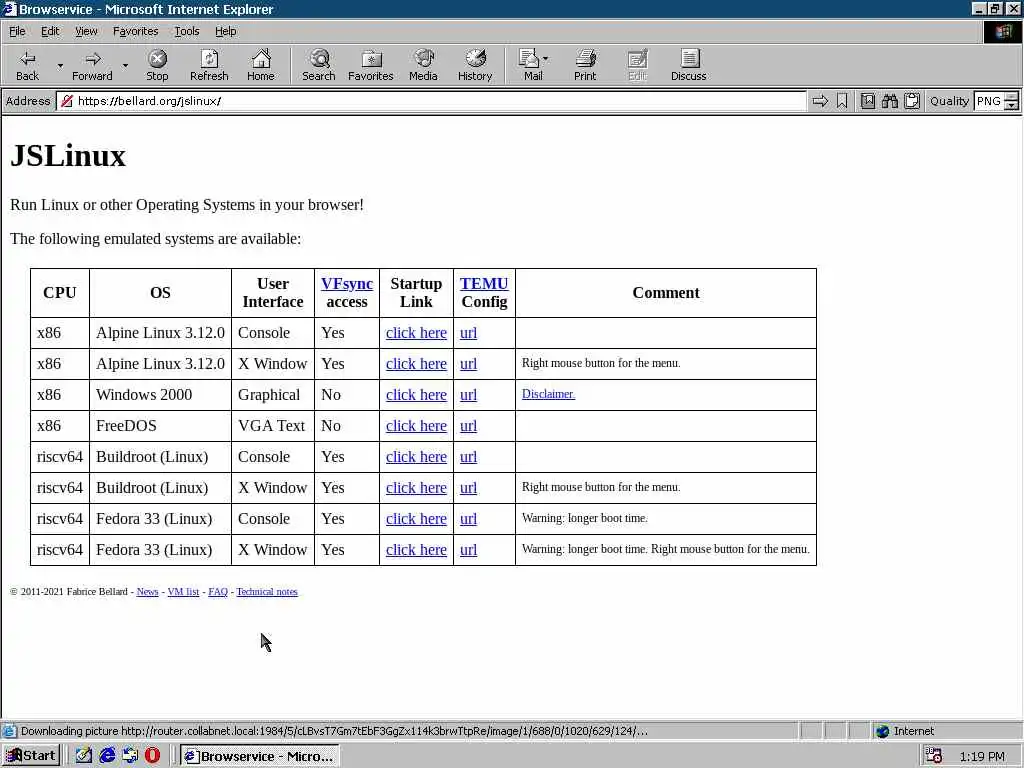The width and height of the screenshot is (1024, 768).
Task: Click 'click here' for FreeDOS
Action: point(416,426)
